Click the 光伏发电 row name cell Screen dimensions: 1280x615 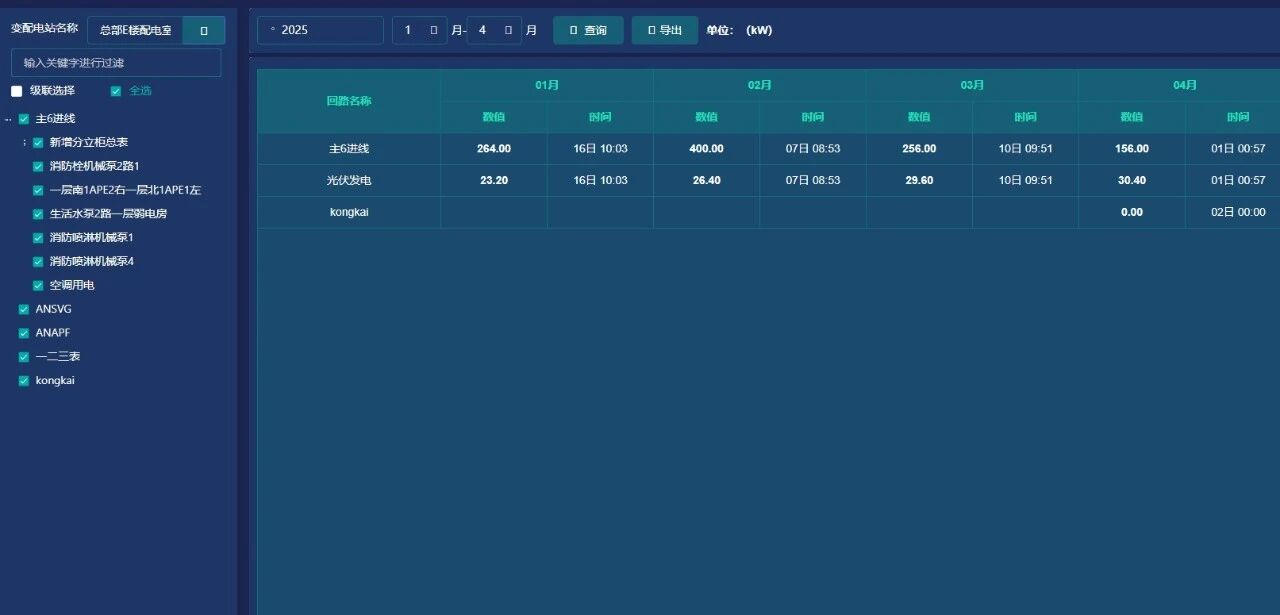pos(349,181)
